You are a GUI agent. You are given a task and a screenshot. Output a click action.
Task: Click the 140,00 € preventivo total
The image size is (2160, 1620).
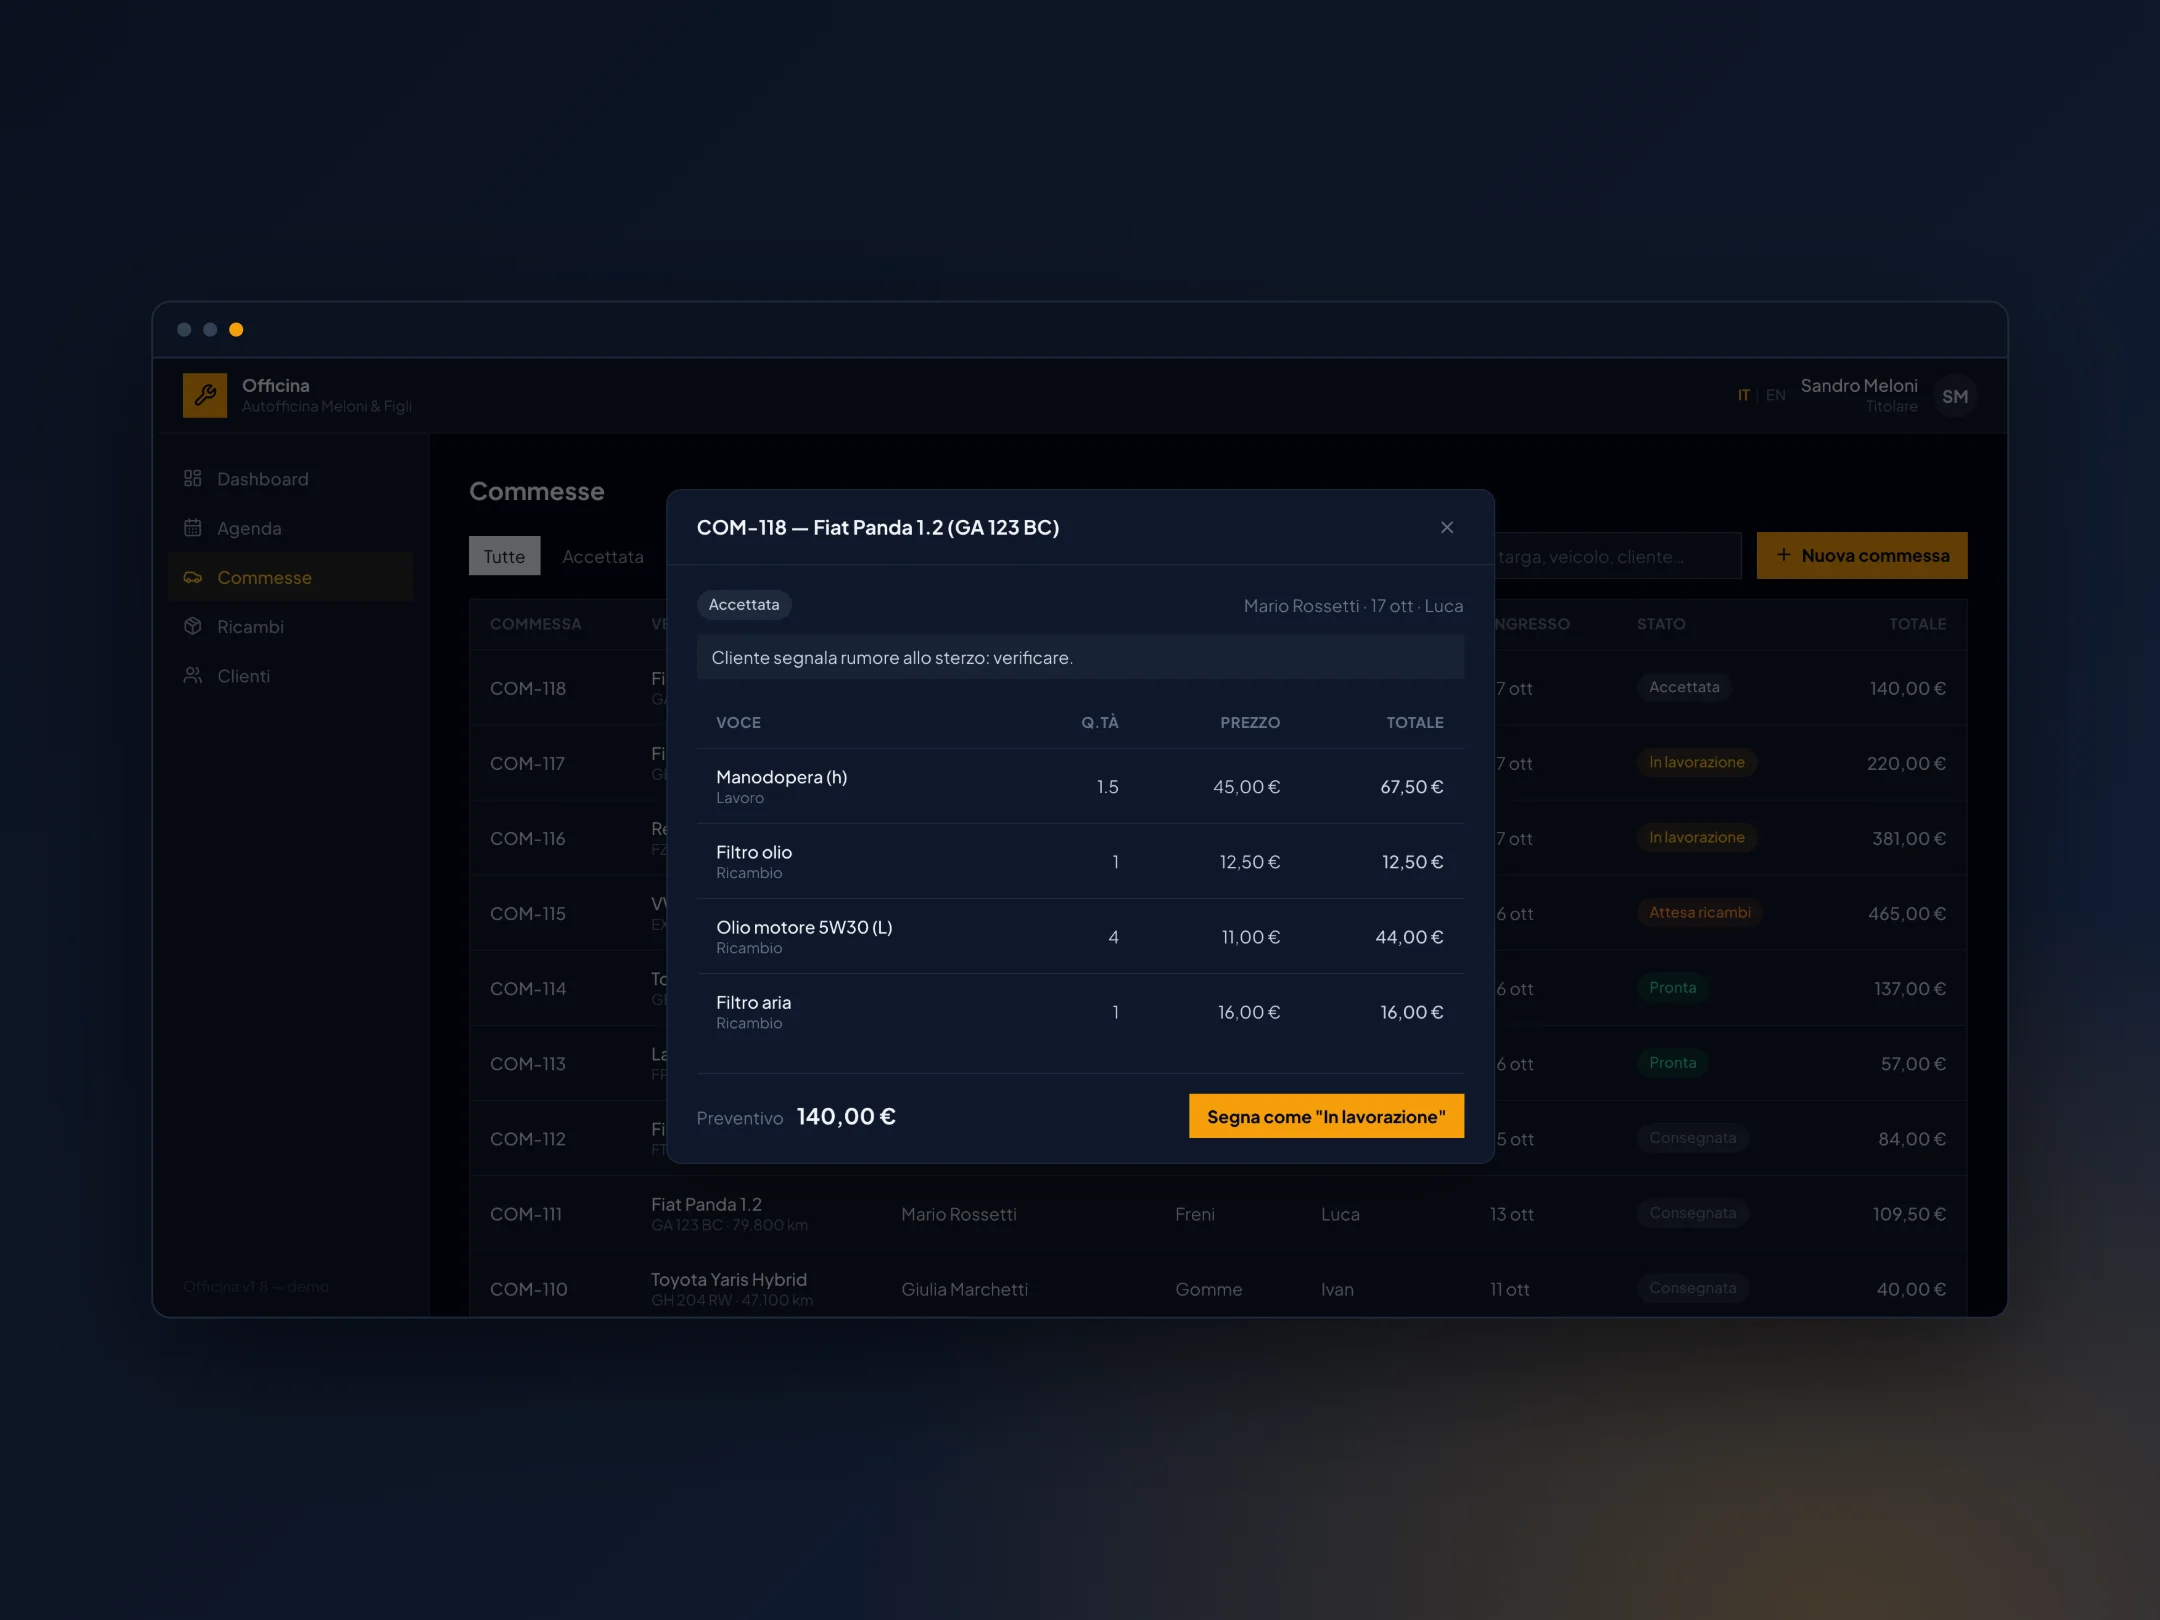pos(846,1116)
